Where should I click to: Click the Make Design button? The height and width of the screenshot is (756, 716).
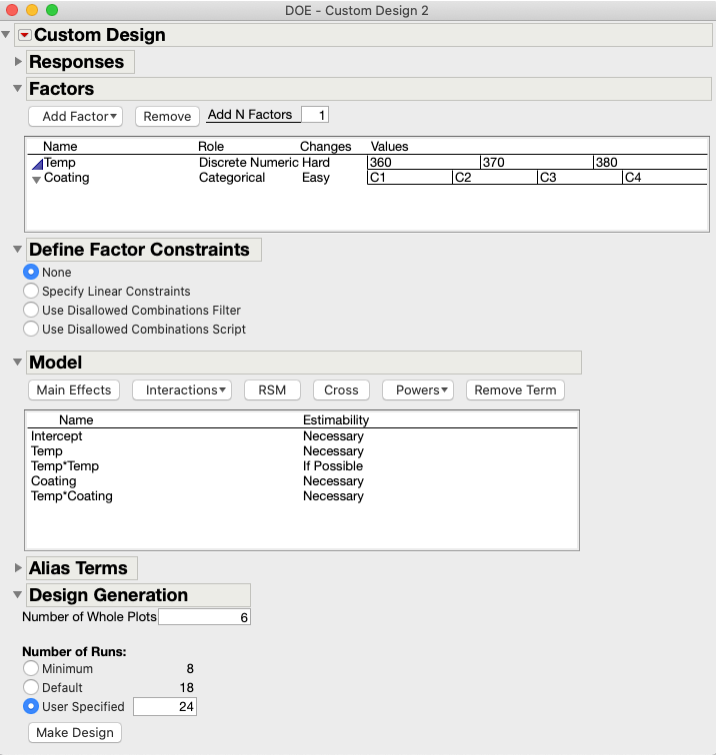[75, 733]
